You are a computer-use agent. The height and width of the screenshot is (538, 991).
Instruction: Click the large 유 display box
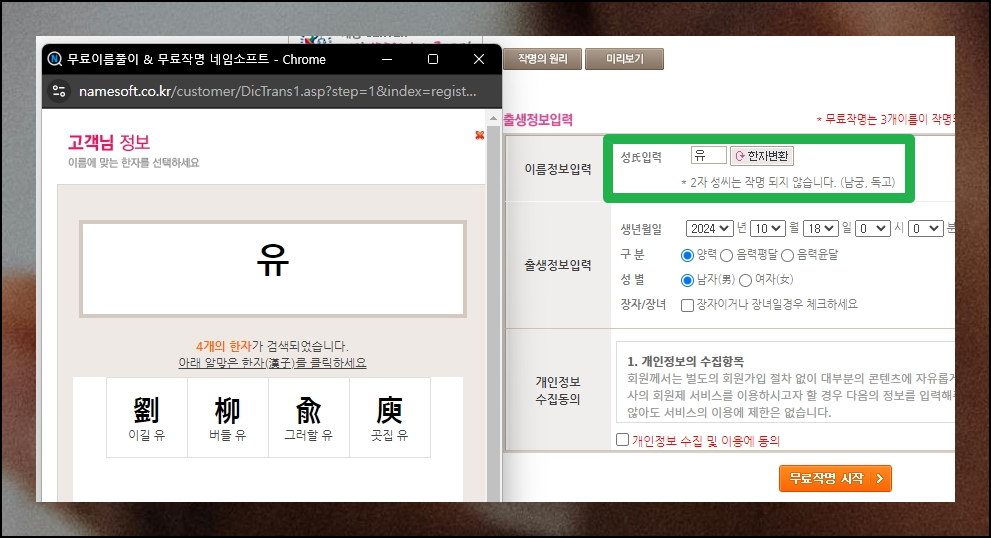click(273, 269)
